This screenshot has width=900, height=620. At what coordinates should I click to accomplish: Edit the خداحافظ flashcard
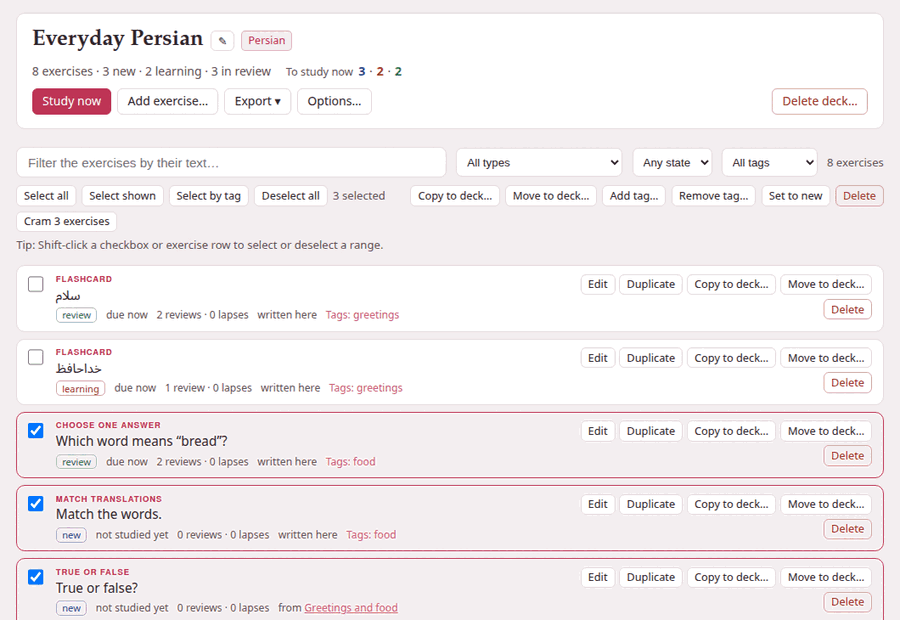click(x=598, y=358)
